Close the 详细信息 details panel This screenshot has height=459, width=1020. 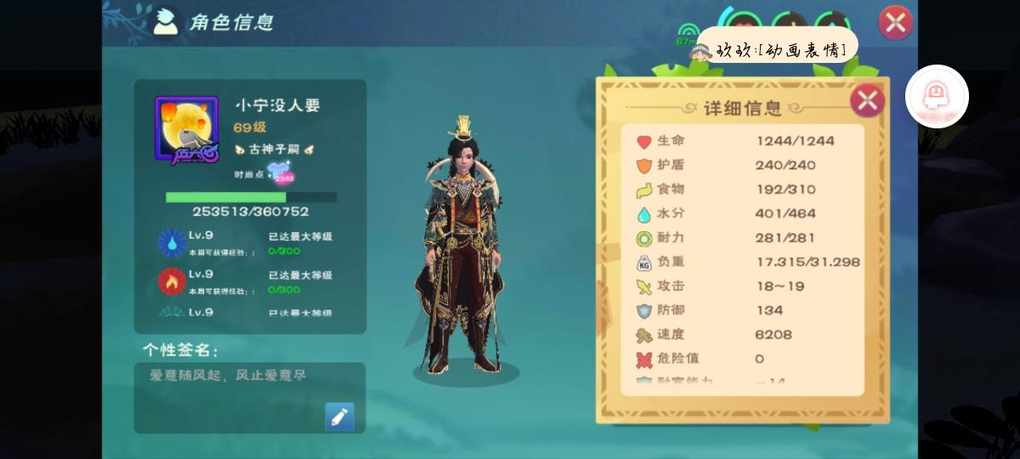(x=867, y=101)
